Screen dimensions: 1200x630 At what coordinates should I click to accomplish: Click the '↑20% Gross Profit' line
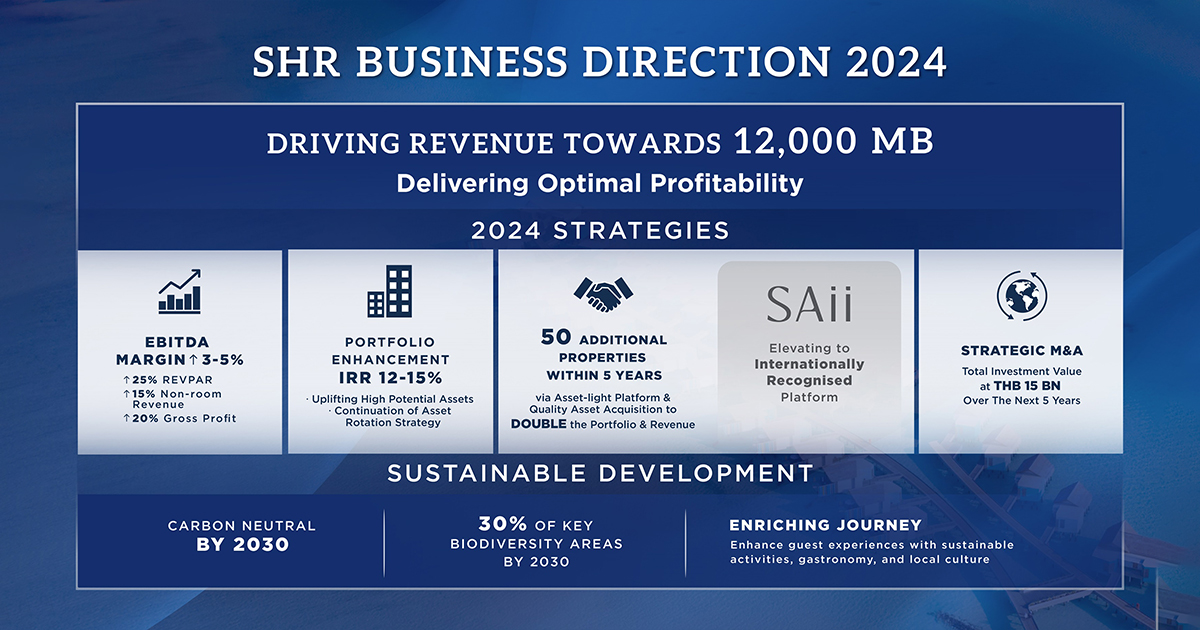tap(180, 418)
